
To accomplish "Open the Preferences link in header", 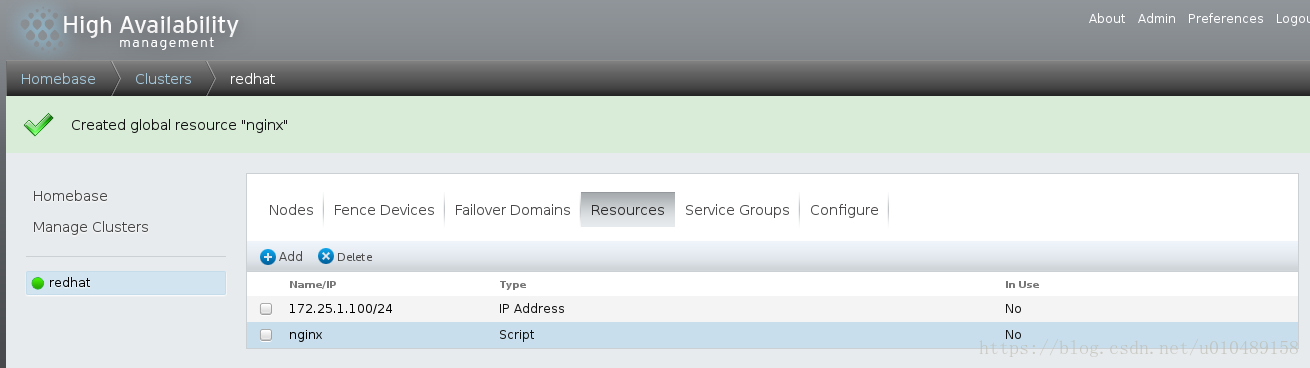I will 1226,19.
